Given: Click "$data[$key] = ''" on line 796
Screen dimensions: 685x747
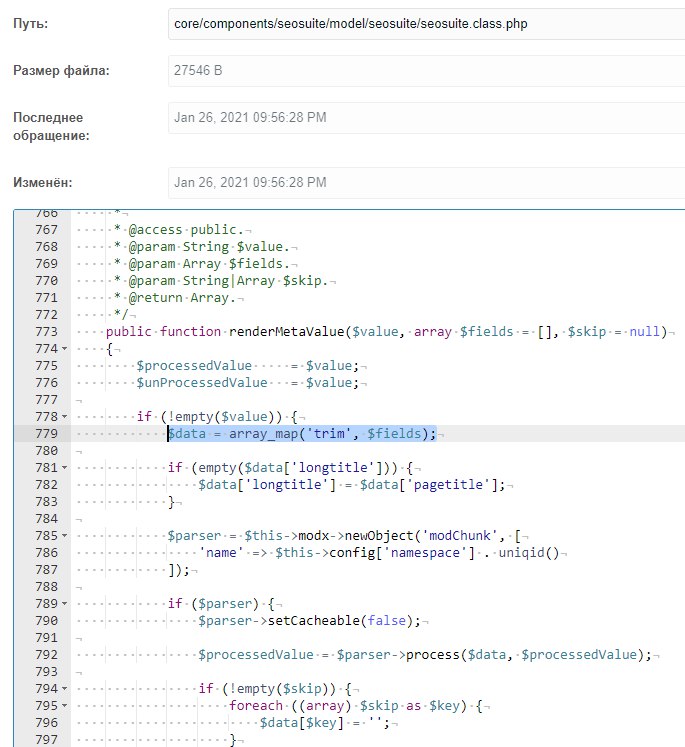Looking at the screenshot, I should [x=322, y=723].
